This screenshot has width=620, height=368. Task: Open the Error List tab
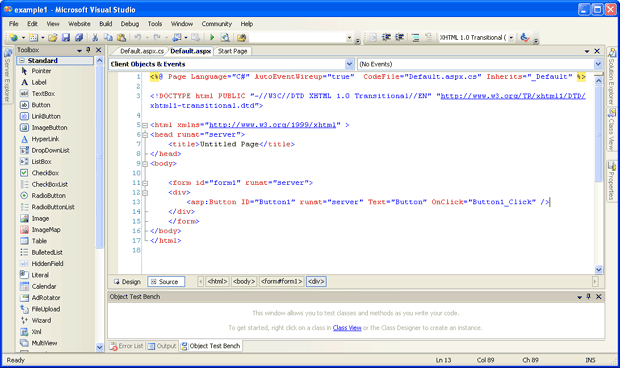click(127, 346)
